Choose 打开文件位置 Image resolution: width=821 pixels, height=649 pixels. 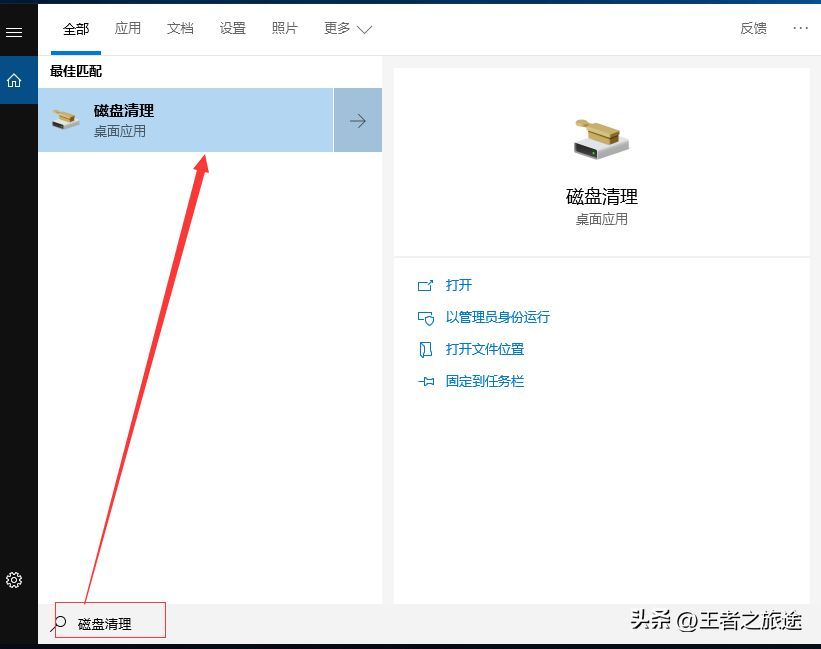click(x=485, y=349)
